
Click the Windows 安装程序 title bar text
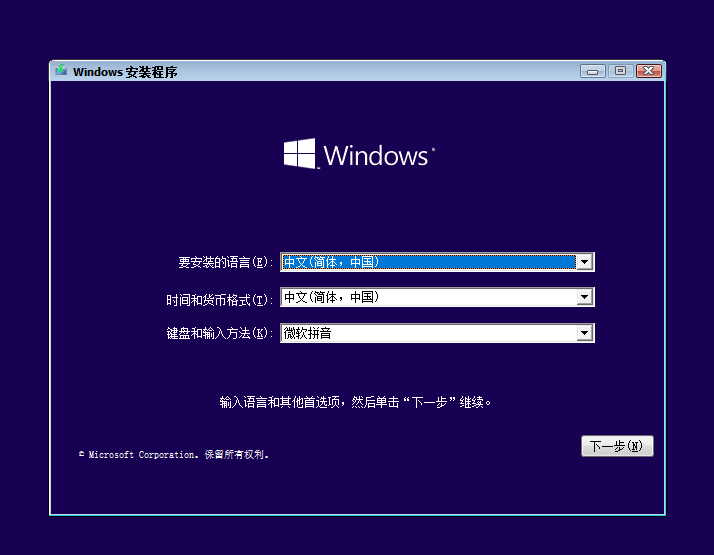coord(125,72)
